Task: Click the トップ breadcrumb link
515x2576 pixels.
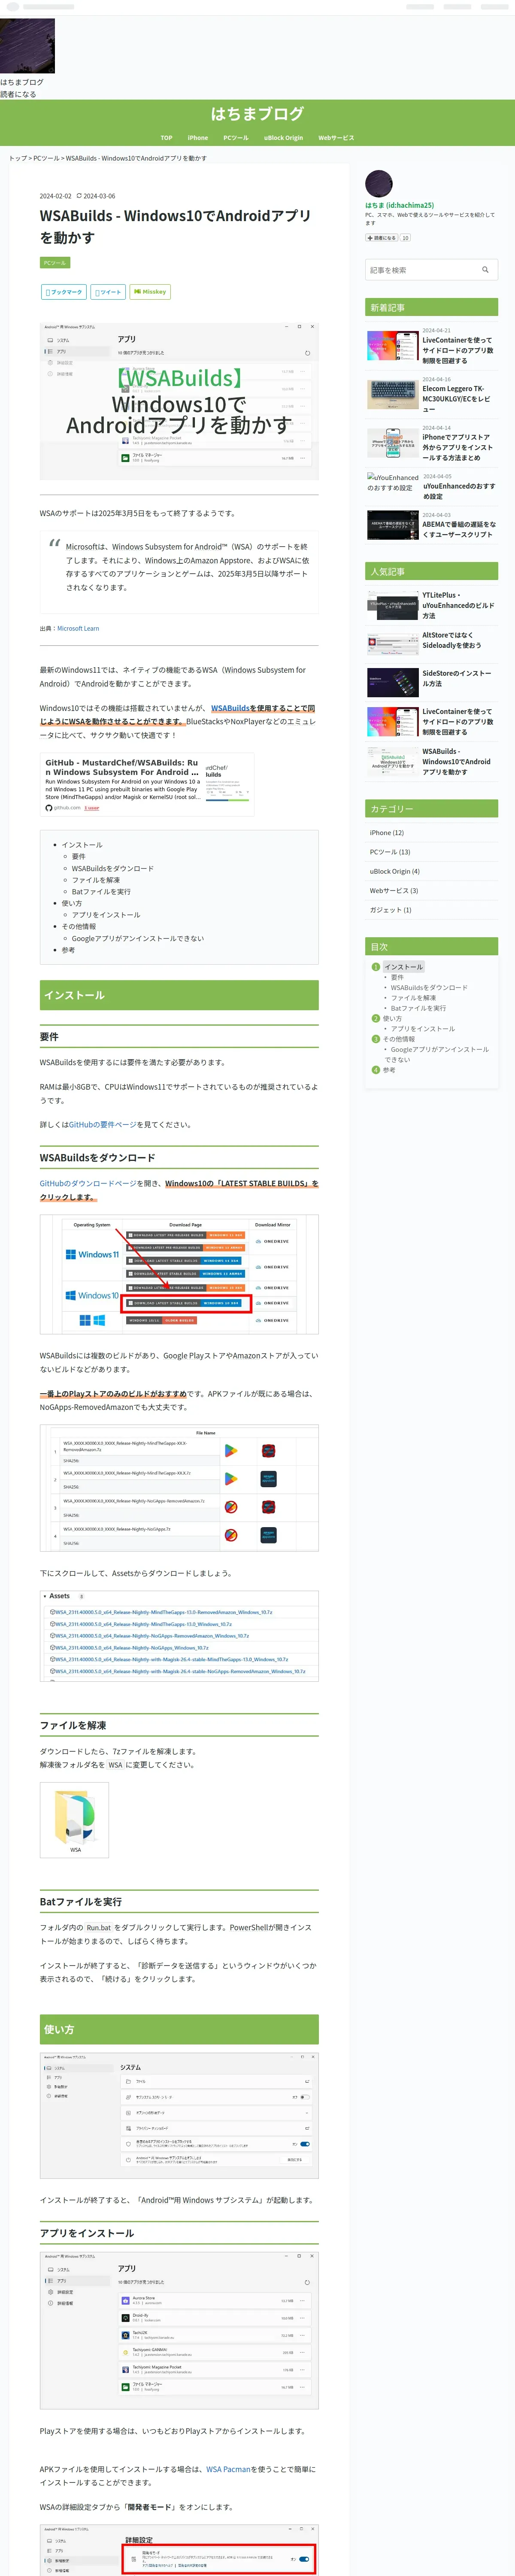Action: (x=18, y=158)
